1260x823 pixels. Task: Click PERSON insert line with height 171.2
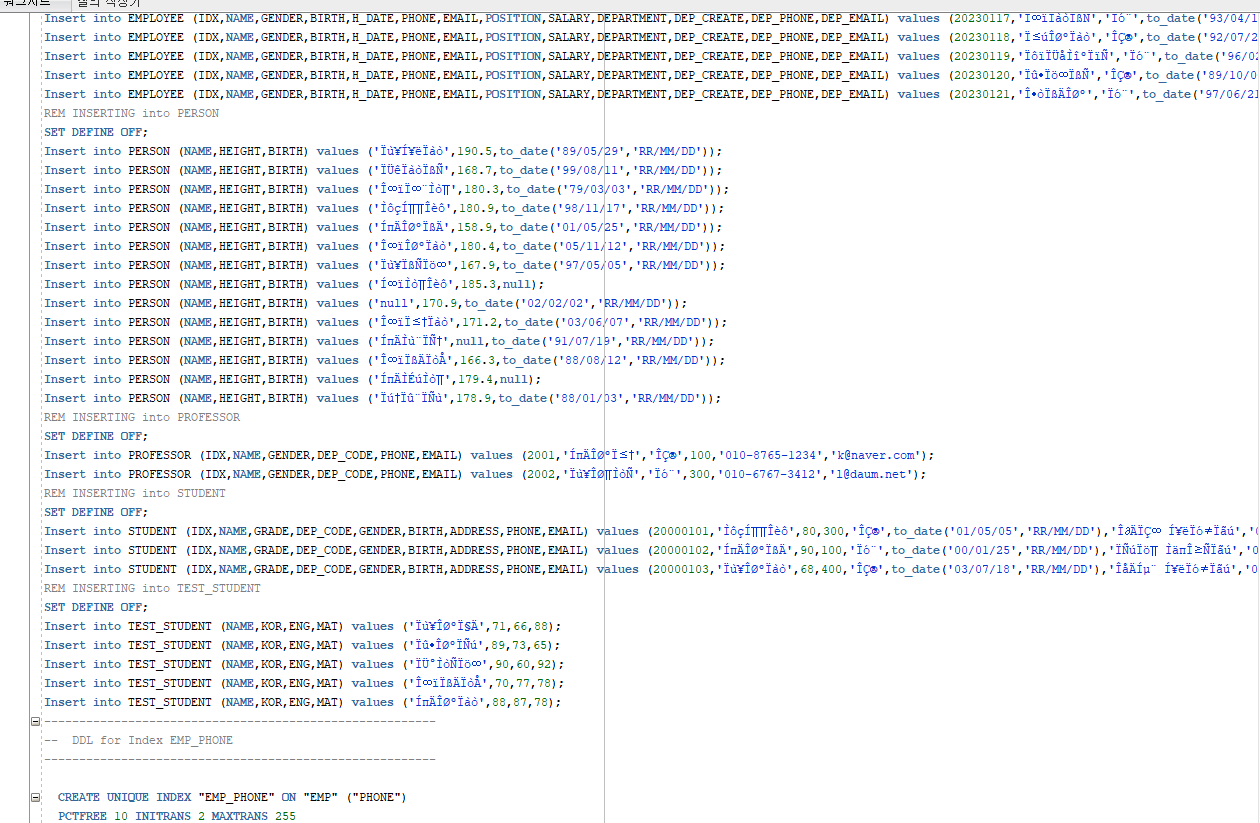(386, 322)
